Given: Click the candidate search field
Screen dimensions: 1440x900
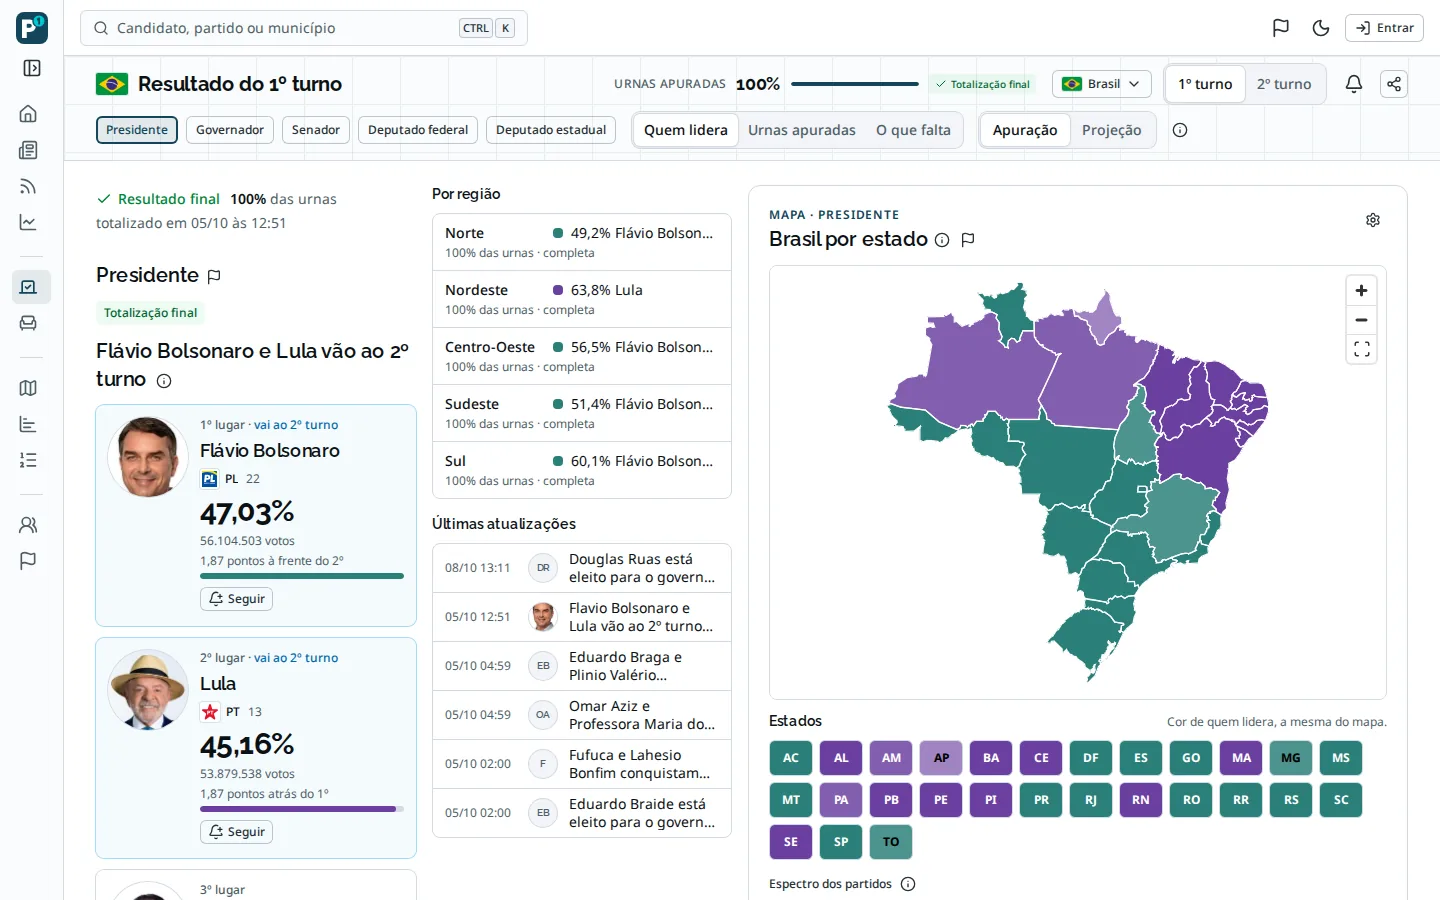Looking at the screenshot, I should tap(304, 28).
